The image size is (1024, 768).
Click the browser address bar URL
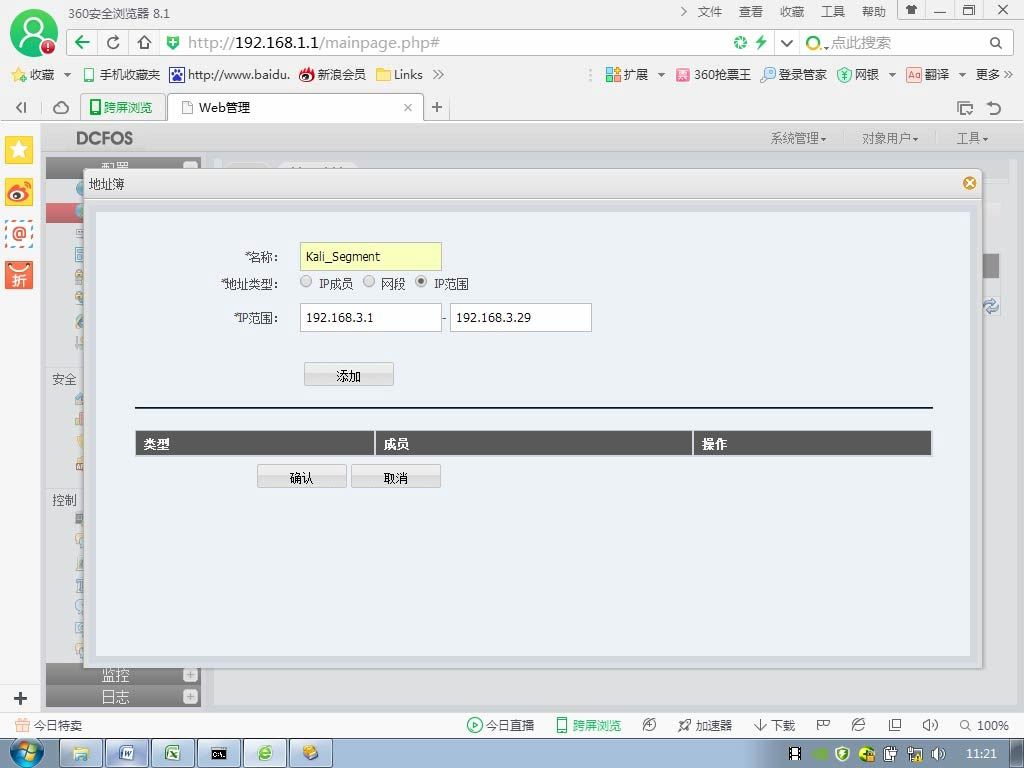click(313, 43)
